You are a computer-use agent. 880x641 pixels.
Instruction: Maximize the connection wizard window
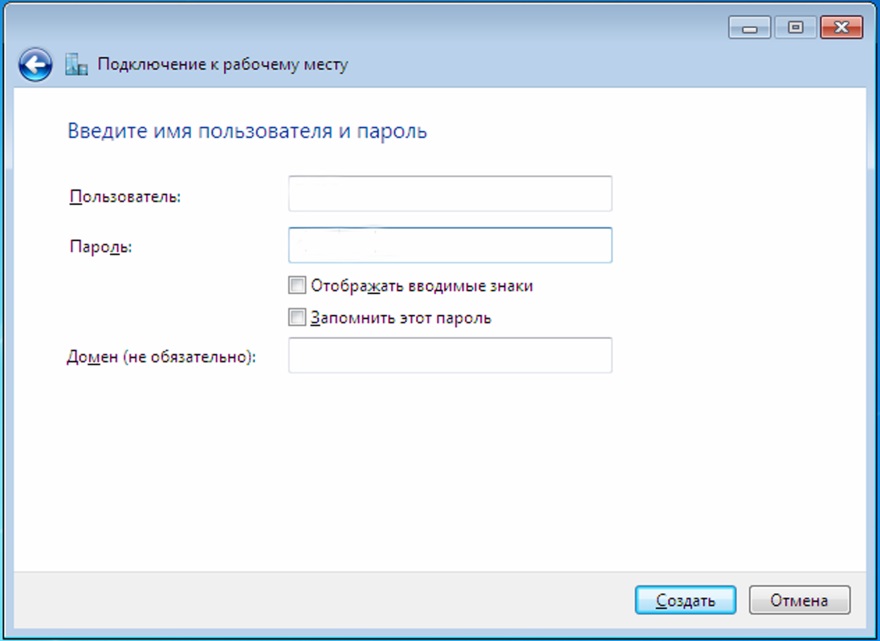click(x=796, y=28)
